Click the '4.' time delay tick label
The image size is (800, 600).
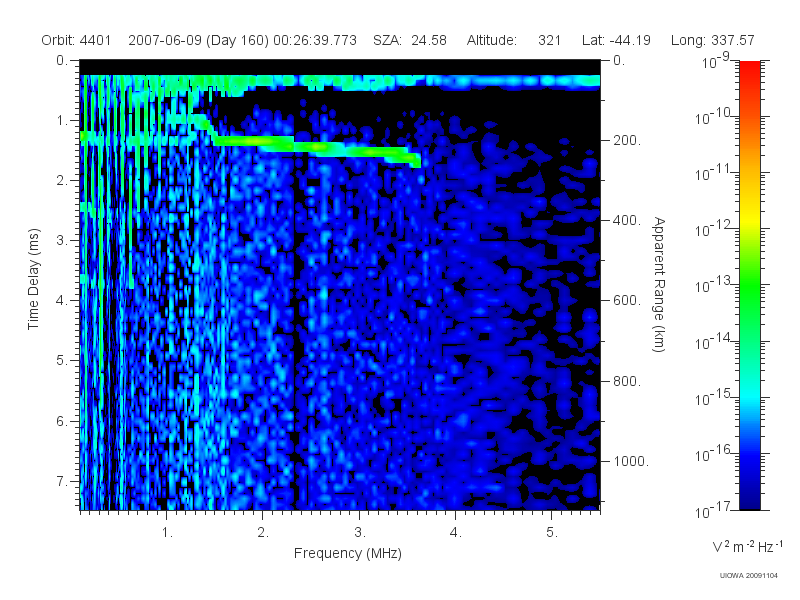(62, 301)
